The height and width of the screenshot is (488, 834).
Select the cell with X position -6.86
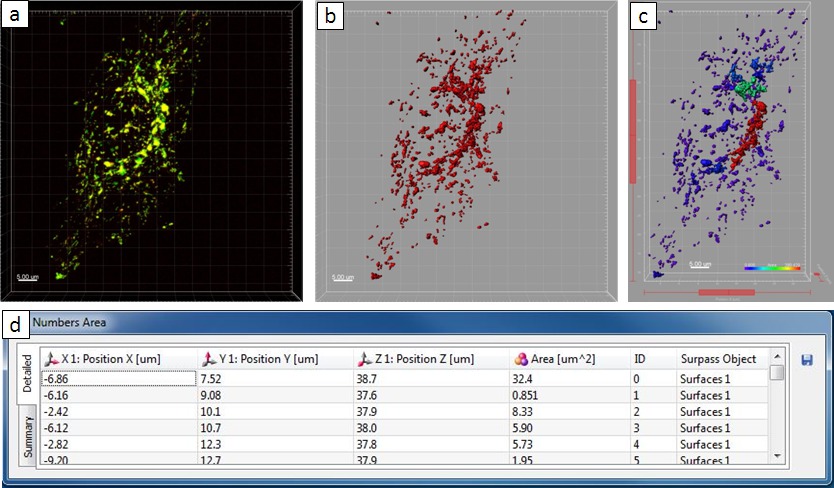119,379
